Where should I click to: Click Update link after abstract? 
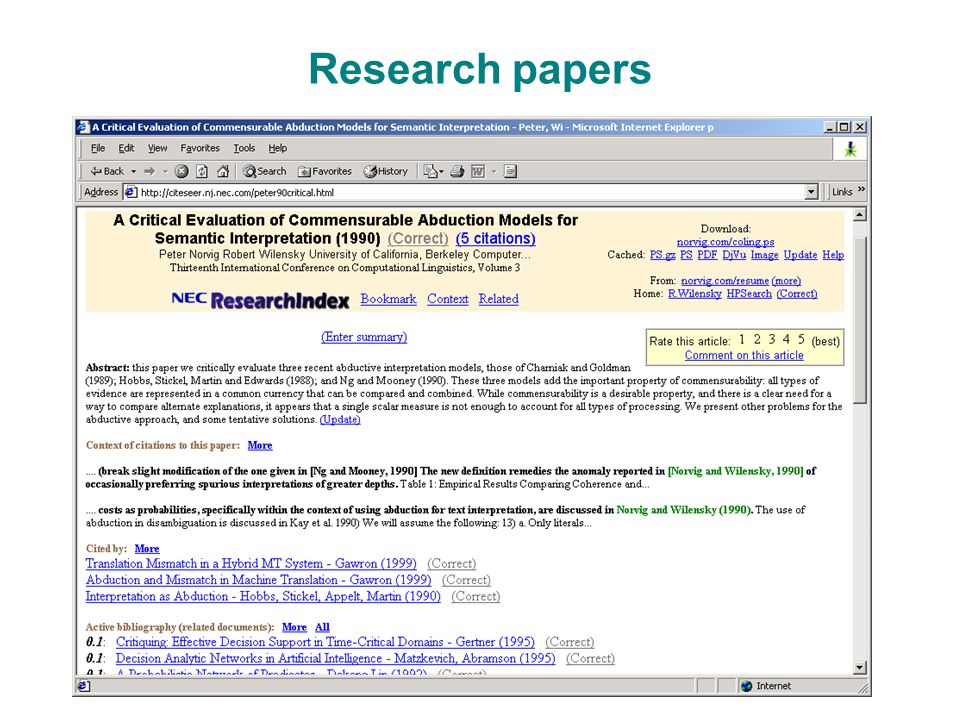[x=340, y=419]
